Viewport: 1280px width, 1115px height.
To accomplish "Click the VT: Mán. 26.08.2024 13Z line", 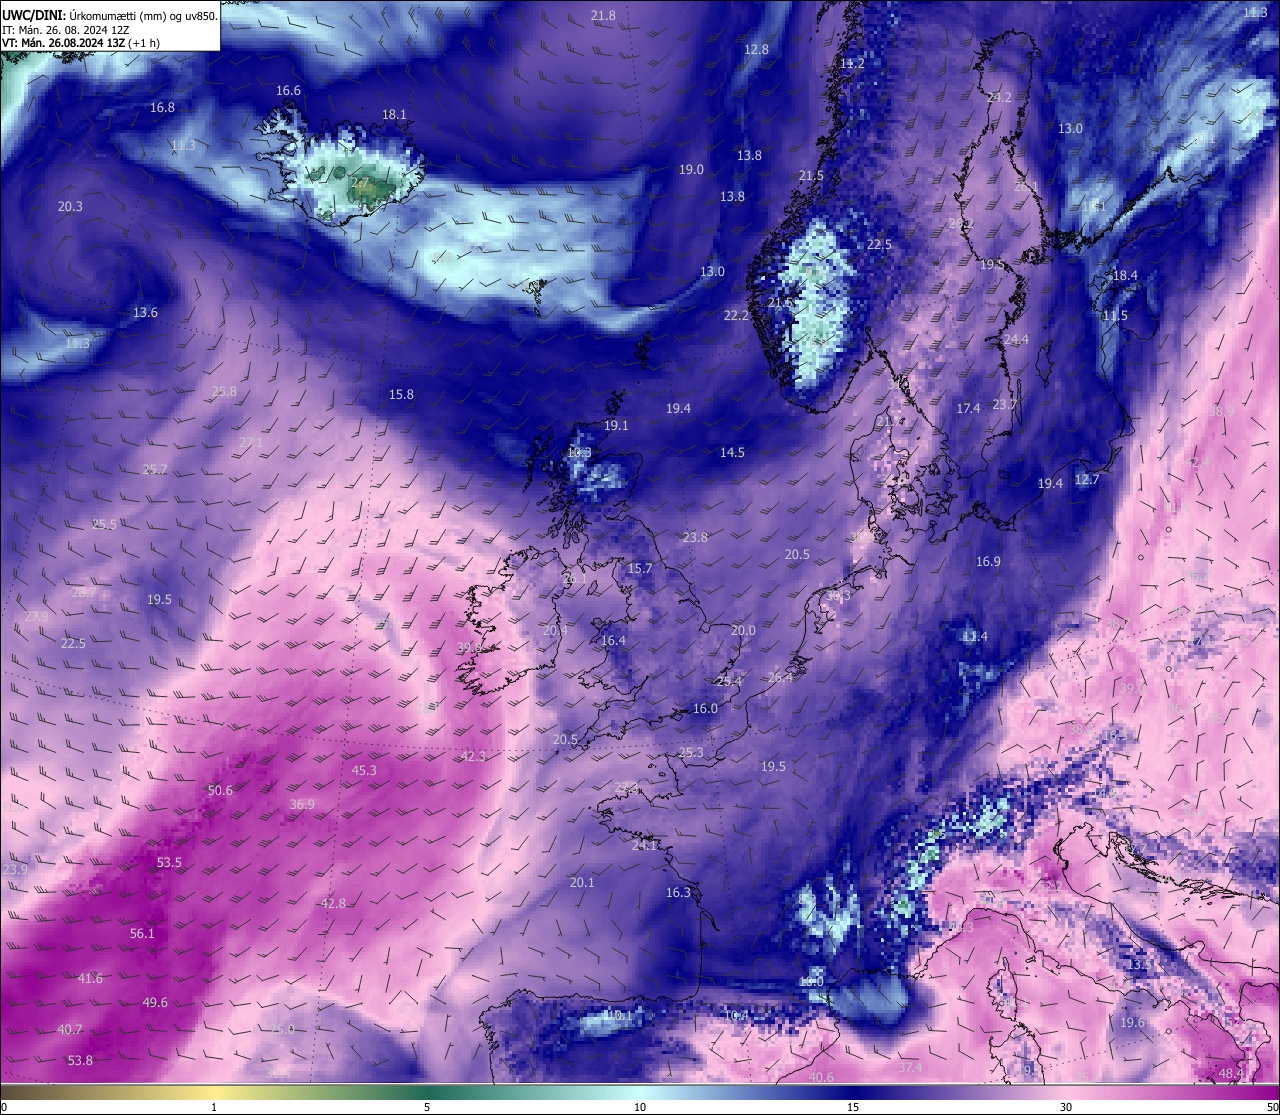I will click(x=81, y=43).
